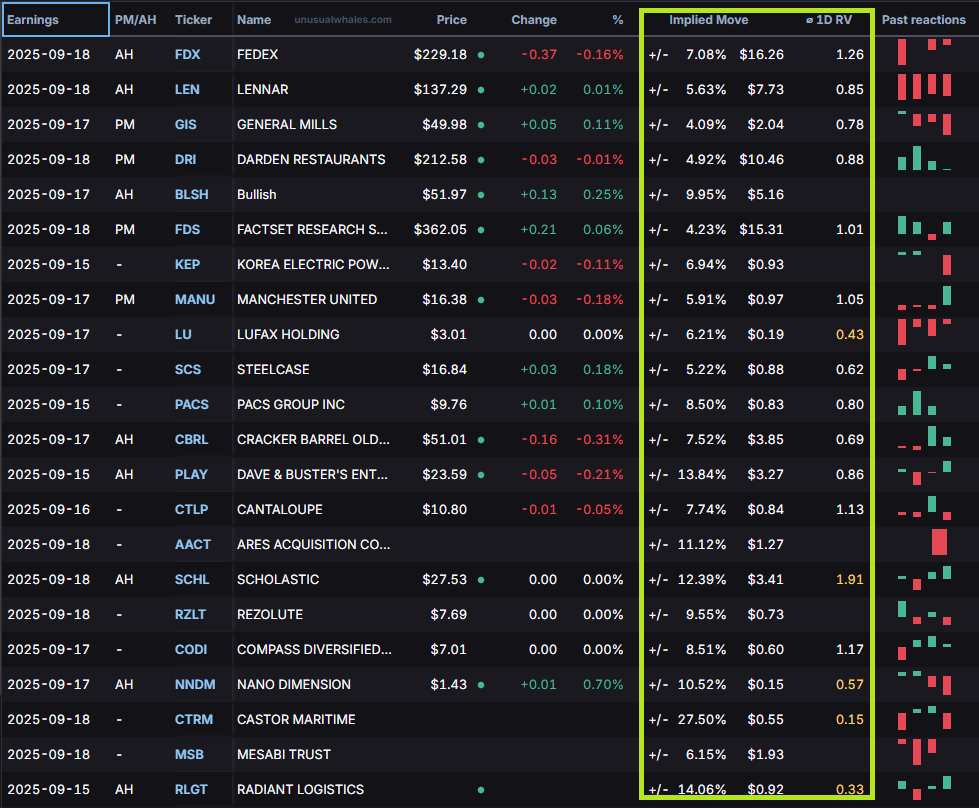Click Lennar past reactions bar chart
Image resolution: width=979 pixels, height=808 pixels.
coord(924,87)
